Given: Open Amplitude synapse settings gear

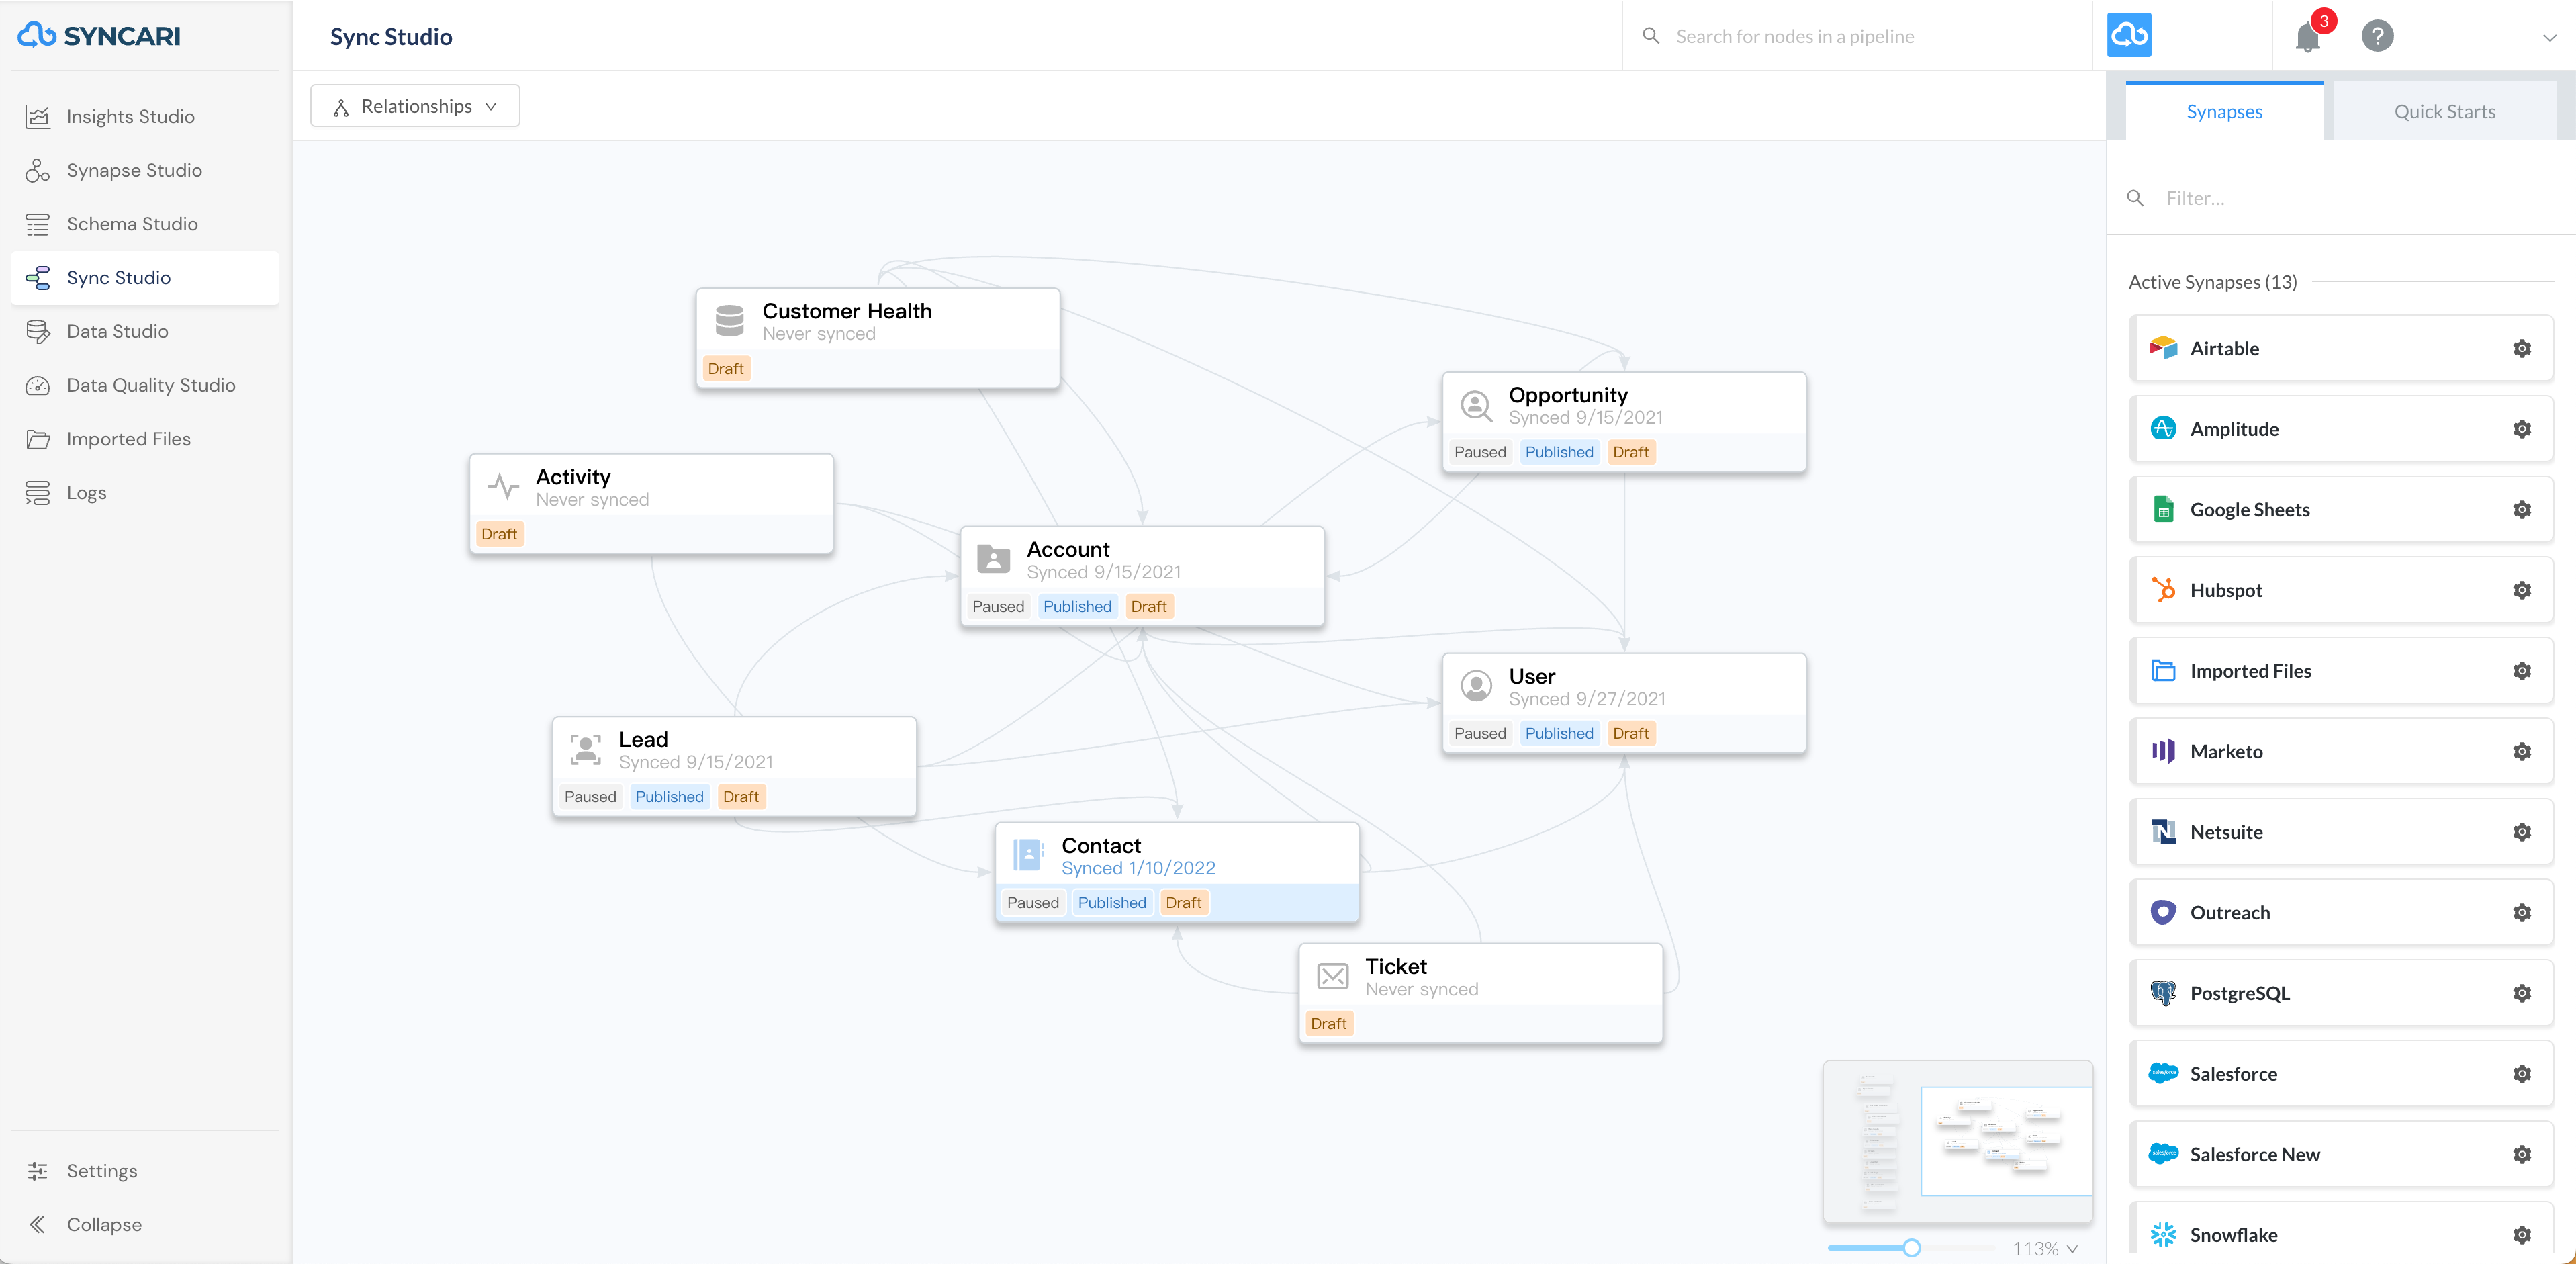Looking at the screenshot, I should click(2522, 430).
